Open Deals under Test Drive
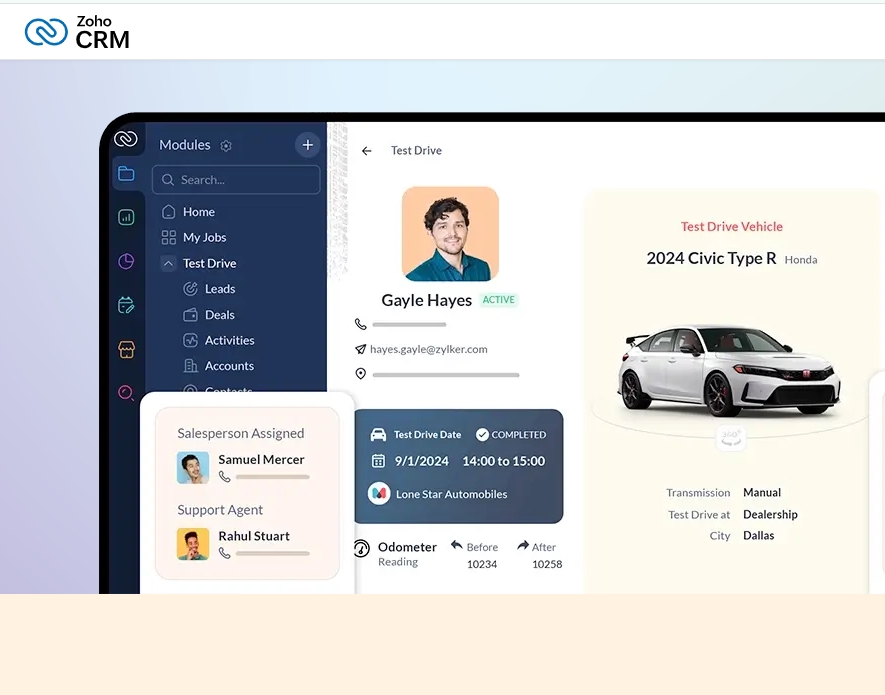The width and height of the screenshot is (885, 695). click(x=220, y=314)
